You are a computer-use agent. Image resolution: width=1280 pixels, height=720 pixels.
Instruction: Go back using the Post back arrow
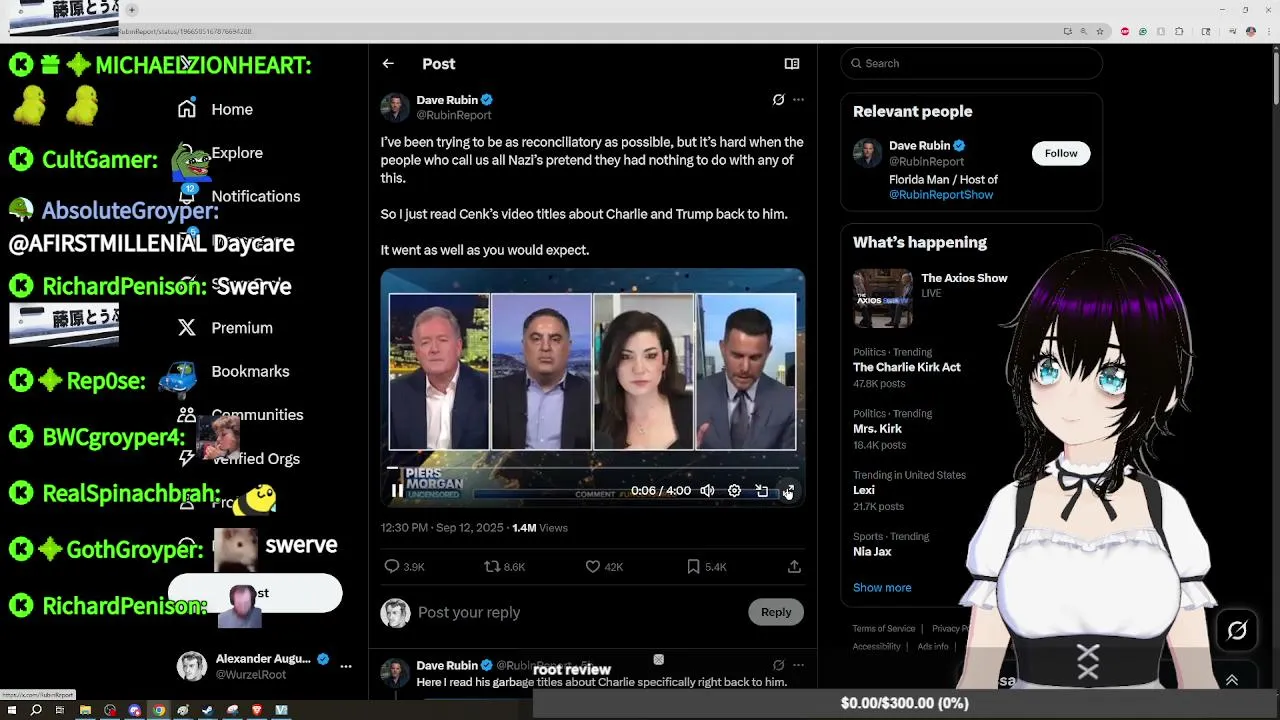388,64
